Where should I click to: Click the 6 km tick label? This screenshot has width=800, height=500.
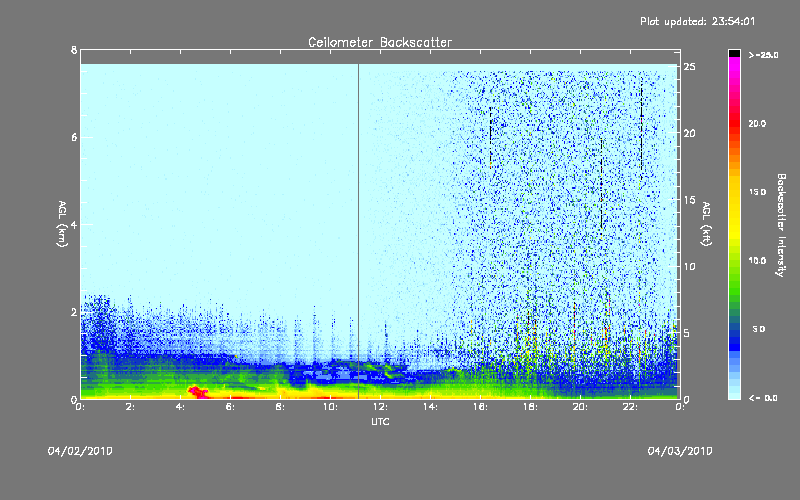(x=74, y=137)
